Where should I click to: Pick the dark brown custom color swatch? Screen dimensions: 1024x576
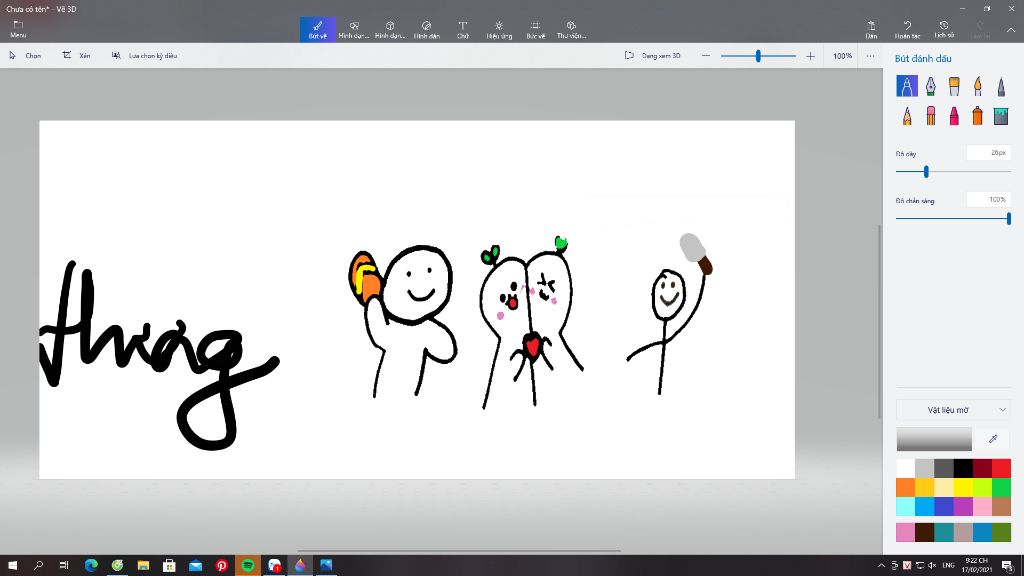[x=924, y=532]
